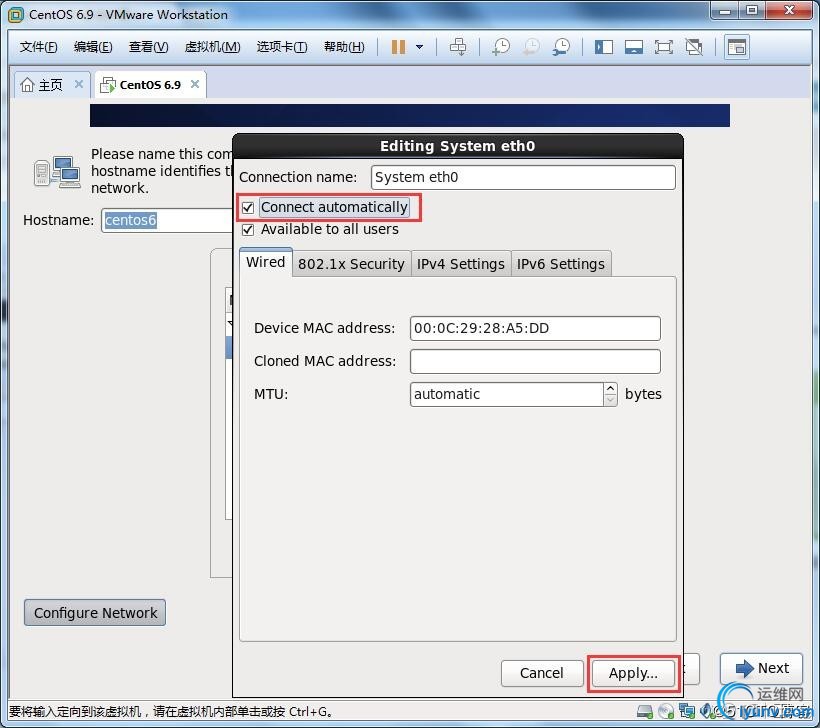This screenshot has width=820, height=728.
Task: Open the power options dropdown arrow
Action: 419,47
